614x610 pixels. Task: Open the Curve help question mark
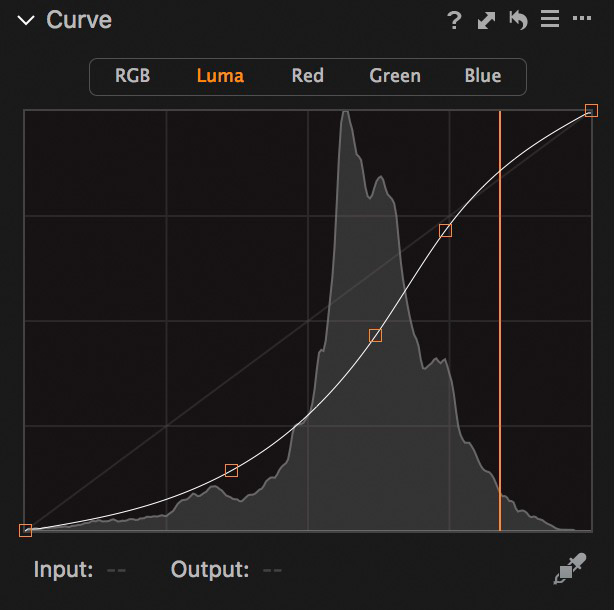[453, 20]
